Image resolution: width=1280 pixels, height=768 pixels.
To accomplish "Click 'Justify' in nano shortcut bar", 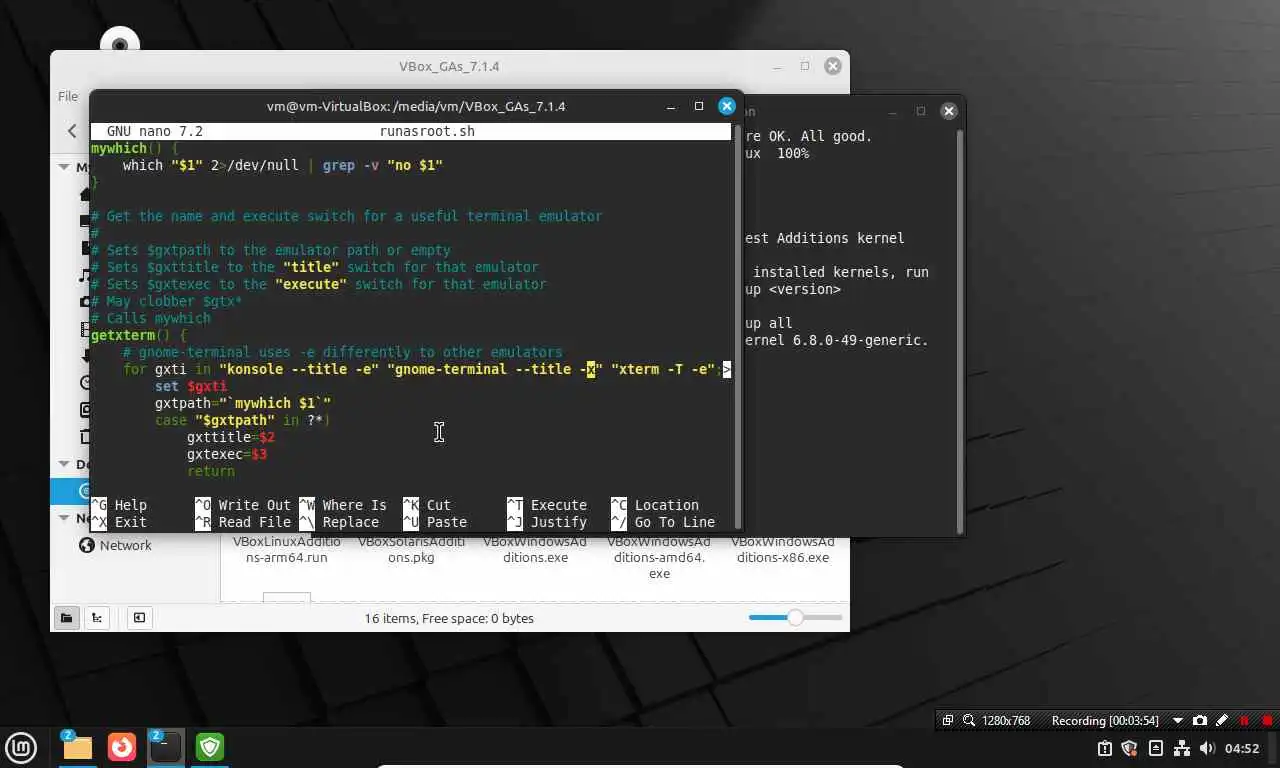I will point(559,522).
